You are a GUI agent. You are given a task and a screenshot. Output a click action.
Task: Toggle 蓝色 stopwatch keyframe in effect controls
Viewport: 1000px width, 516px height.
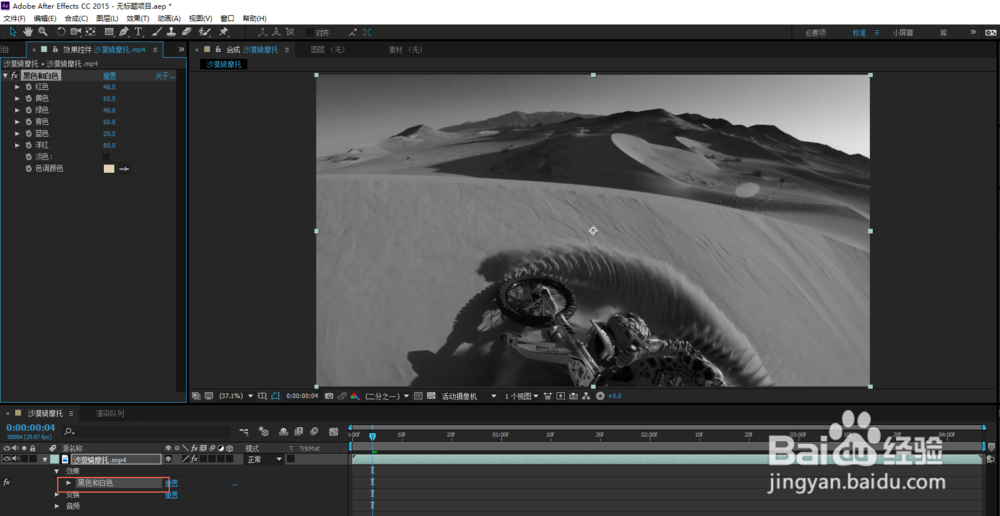pos(28,133)
